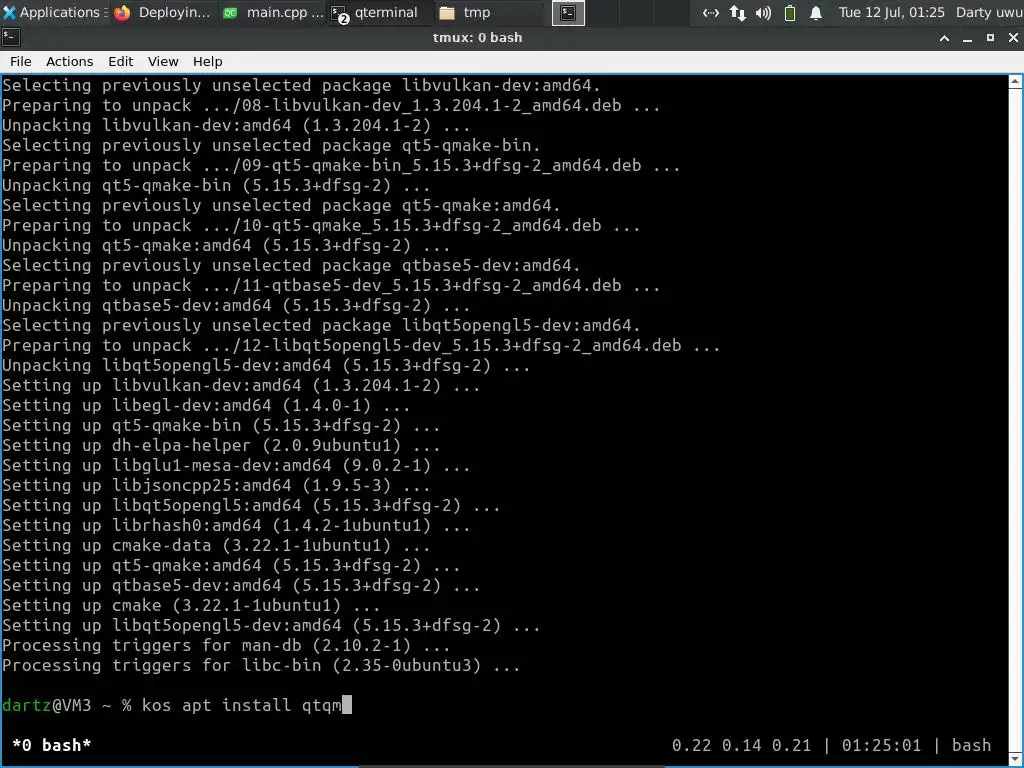Click the line 'Setting up cmake-data'
The image size is (1024, 768).
point(216,545)
